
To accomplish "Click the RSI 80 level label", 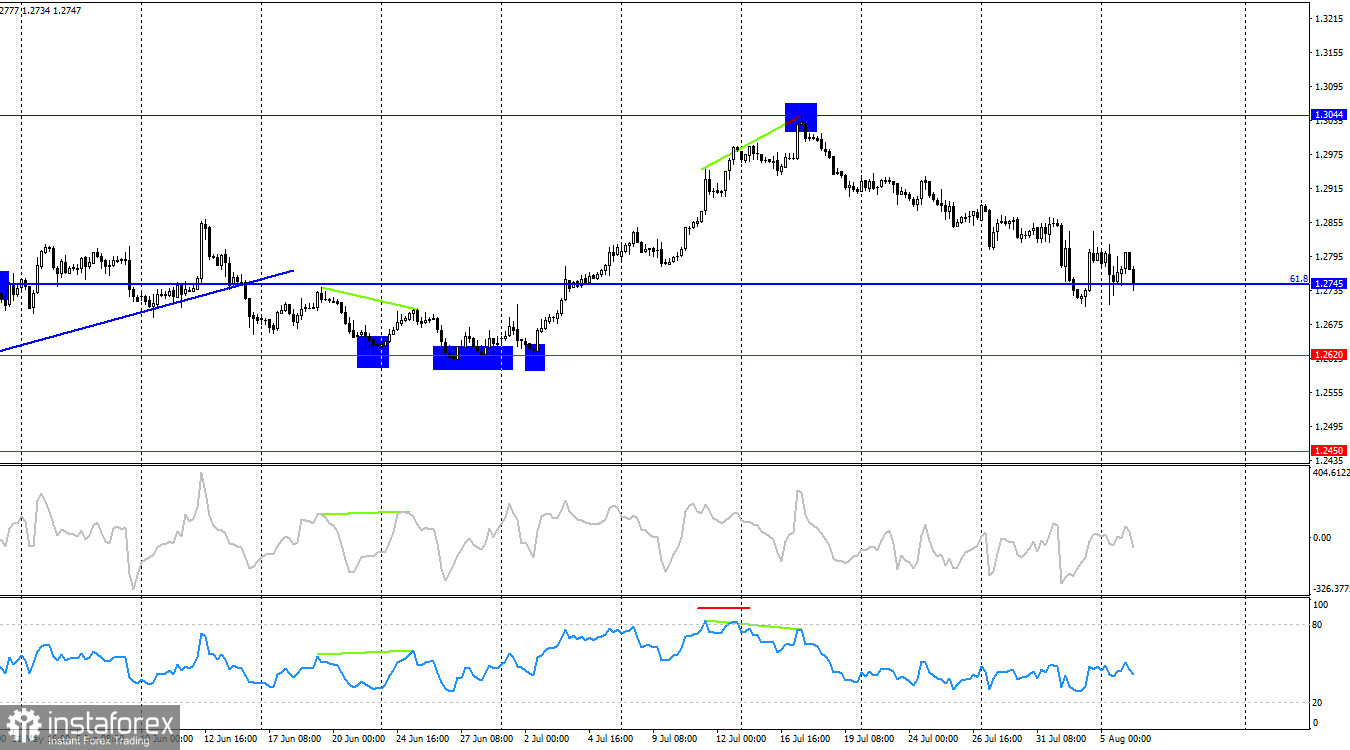I will 1318,625.
